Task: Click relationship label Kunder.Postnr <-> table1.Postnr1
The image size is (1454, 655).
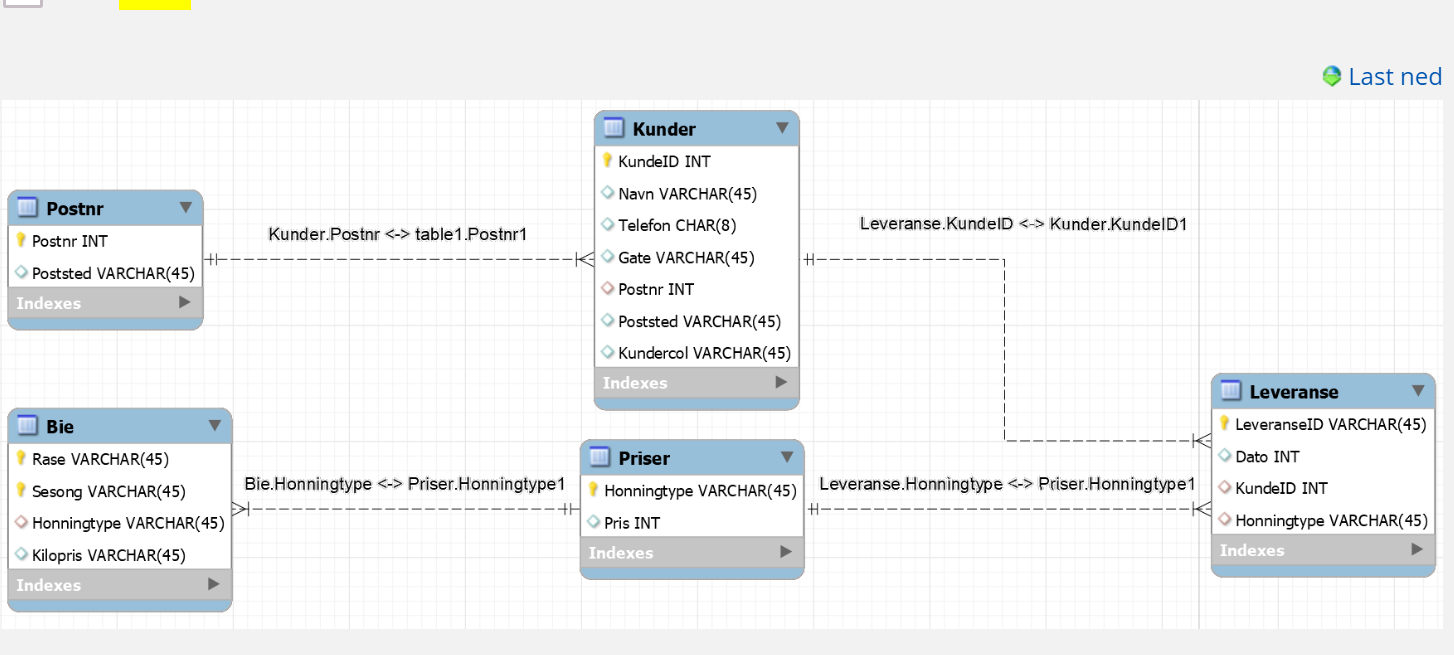Action: pos(397,234)
